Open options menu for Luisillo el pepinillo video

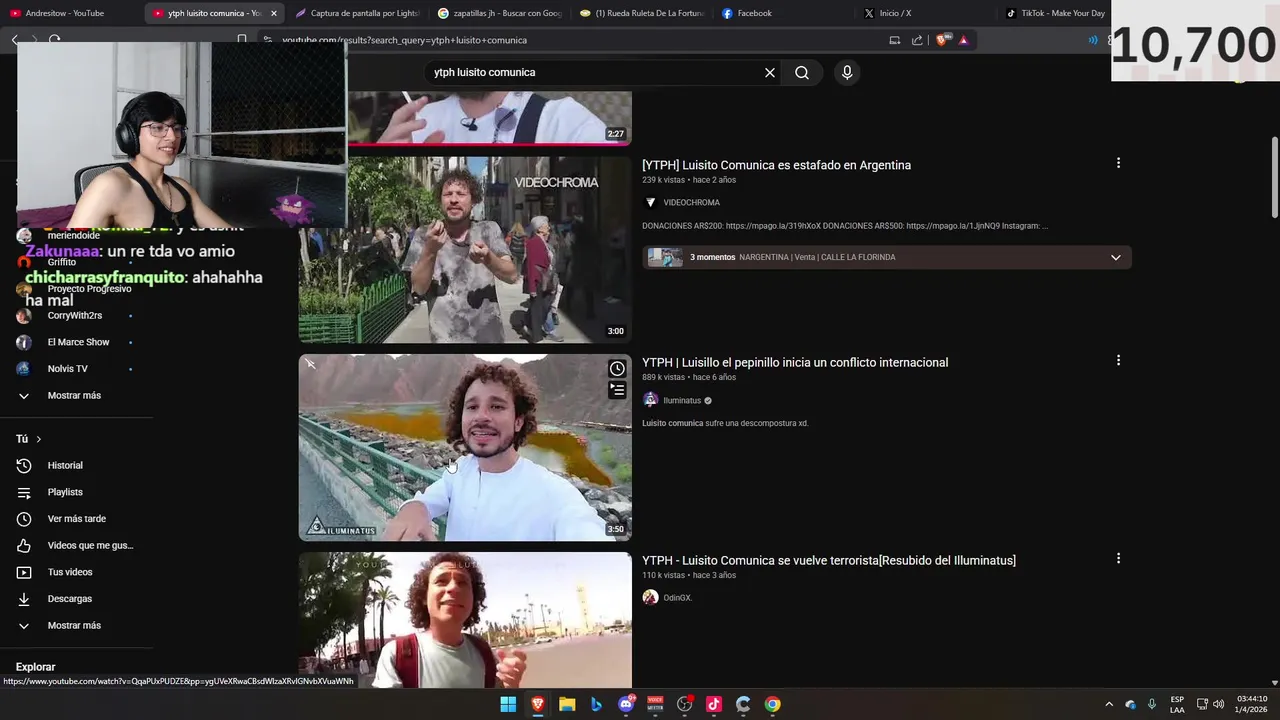1118,360
